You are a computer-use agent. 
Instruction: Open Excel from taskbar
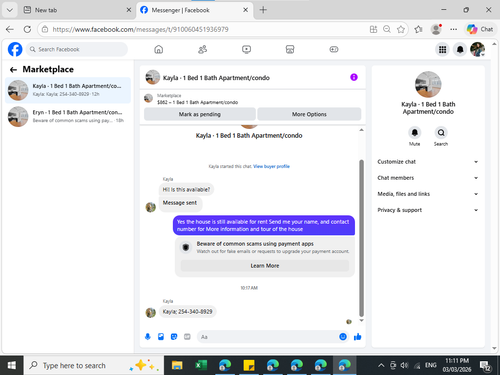pyautogui.click(x=201, y=365)
